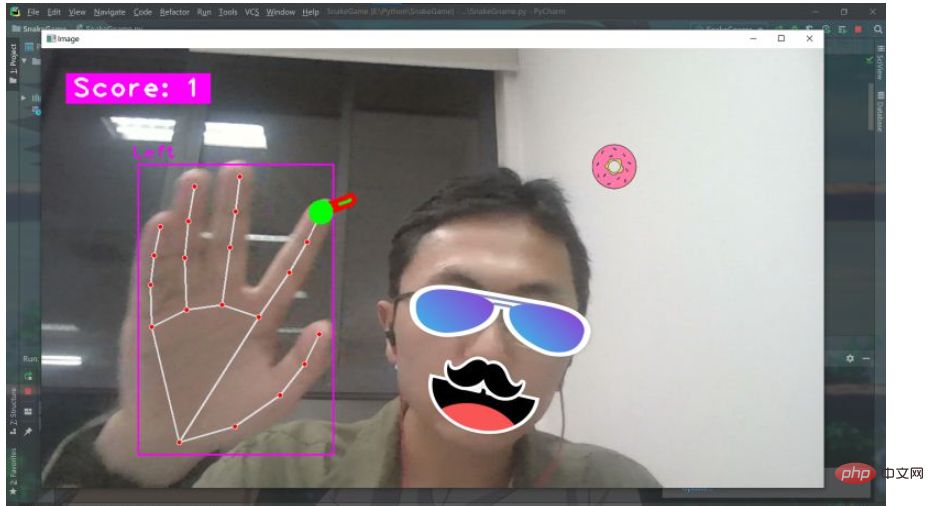Screen dimensions: 934x506
Task: Open the Refactor menu
Action: (175, 12)
